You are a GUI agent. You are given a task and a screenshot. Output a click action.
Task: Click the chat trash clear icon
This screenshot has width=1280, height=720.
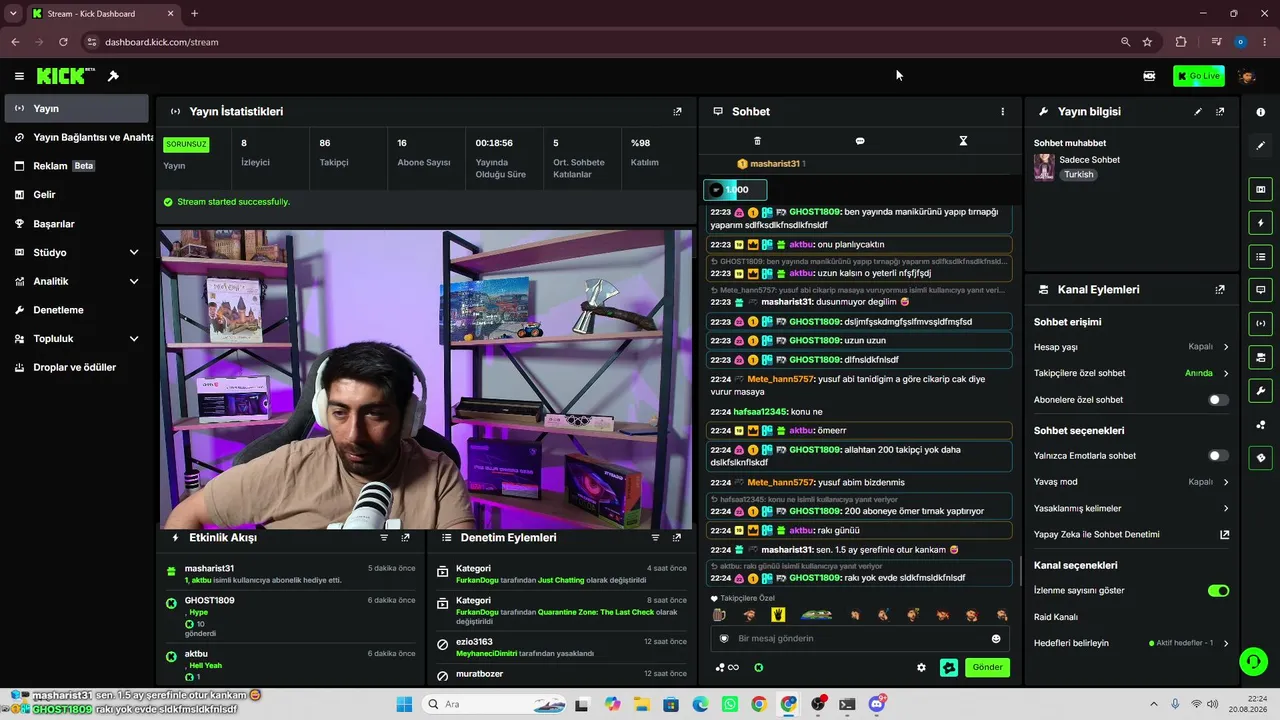[757, 141]
